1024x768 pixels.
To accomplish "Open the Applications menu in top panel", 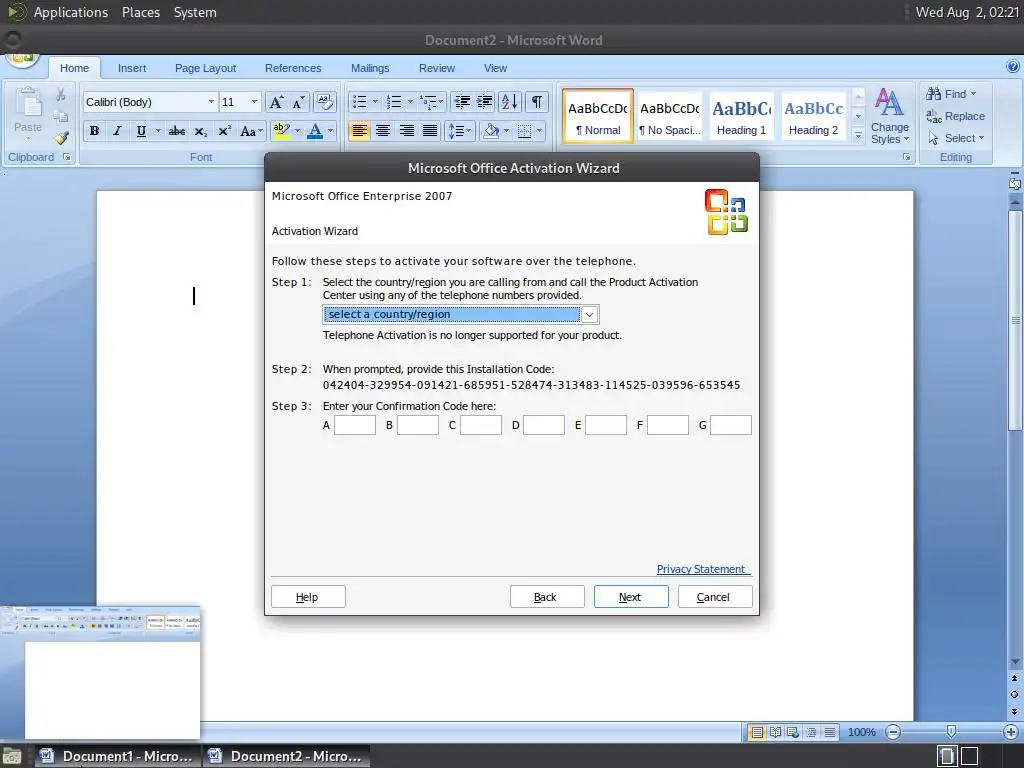I will pyautogui.click(x=70, y=12).
